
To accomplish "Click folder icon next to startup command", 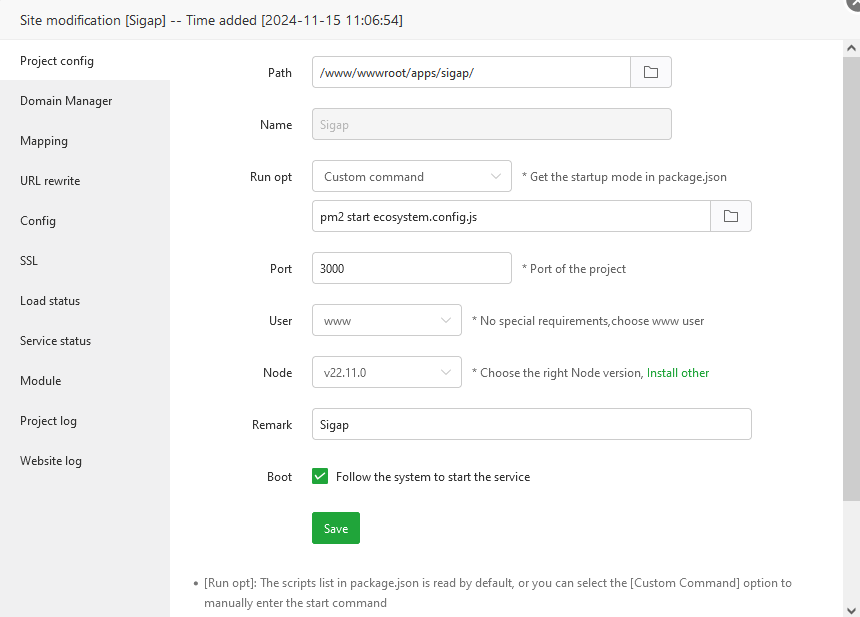I will tap(731, 216).
